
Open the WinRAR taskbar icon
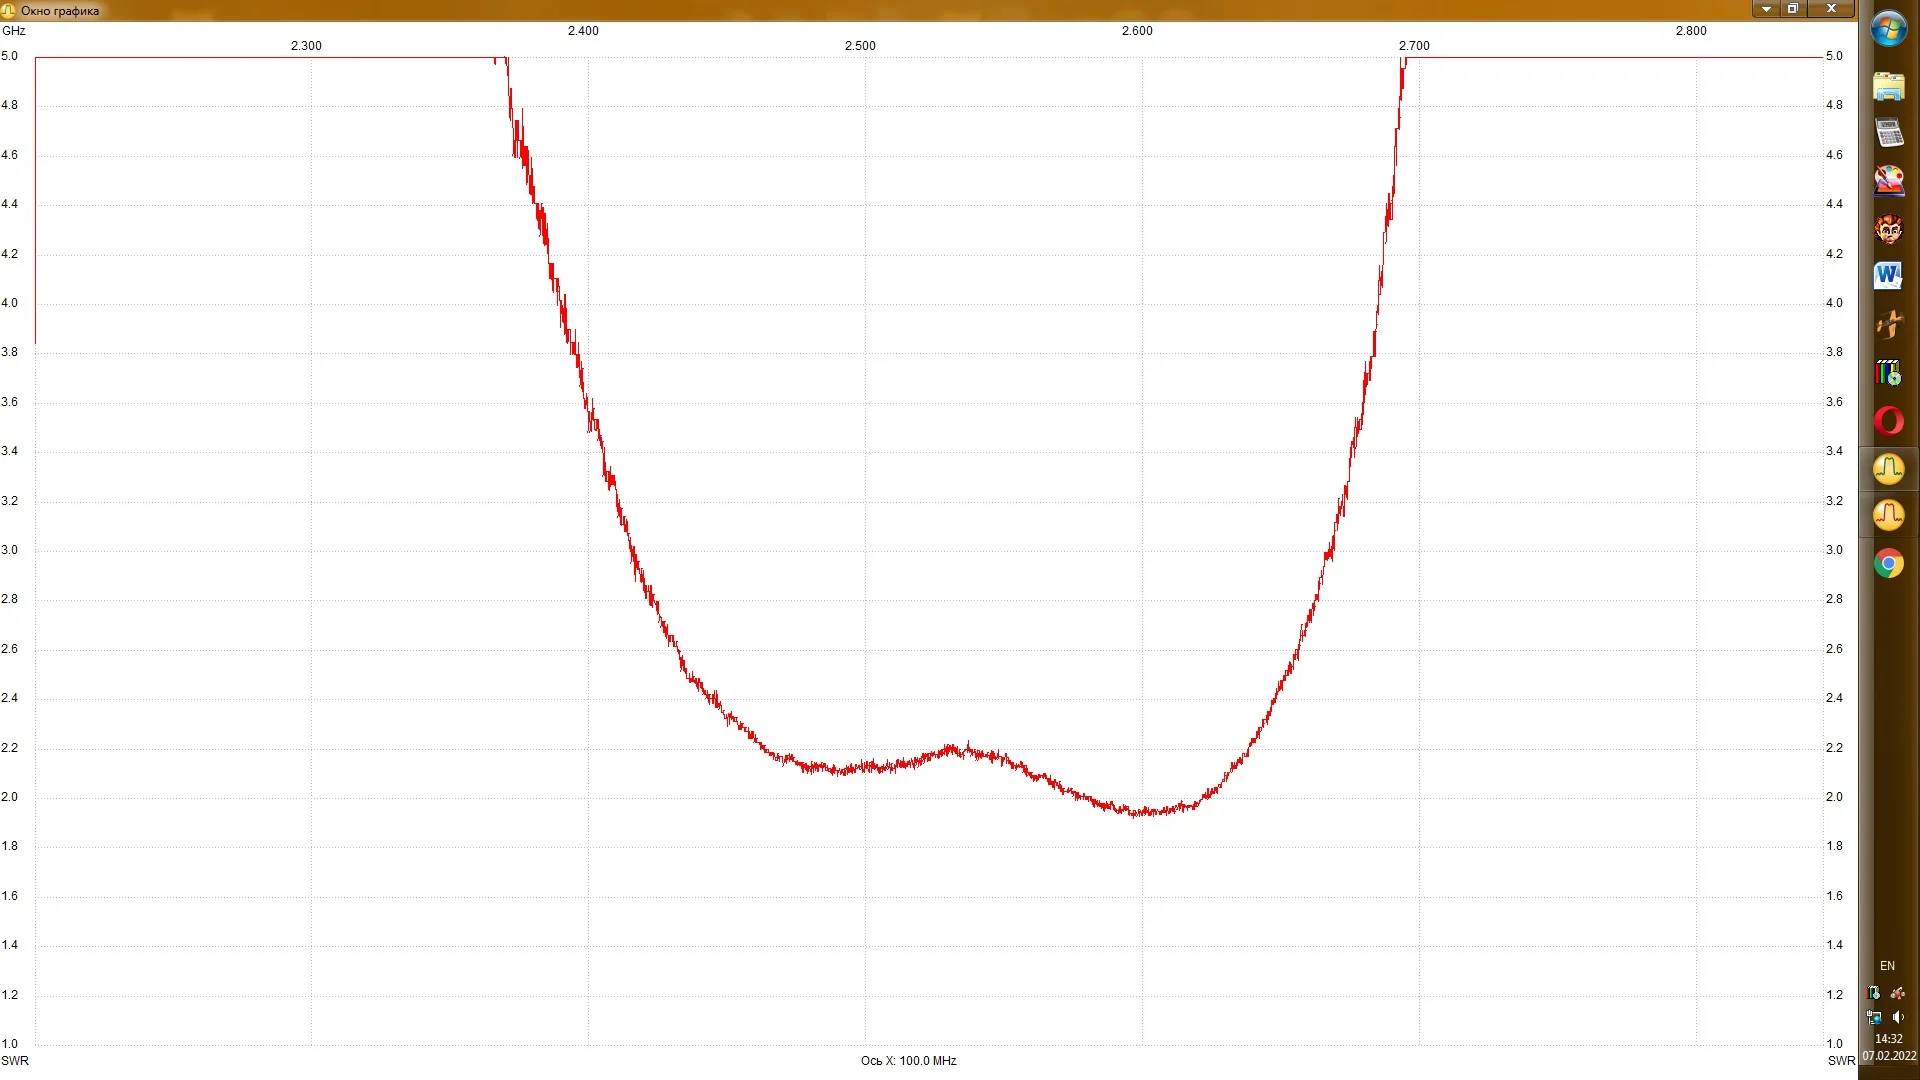[1889, 373]
